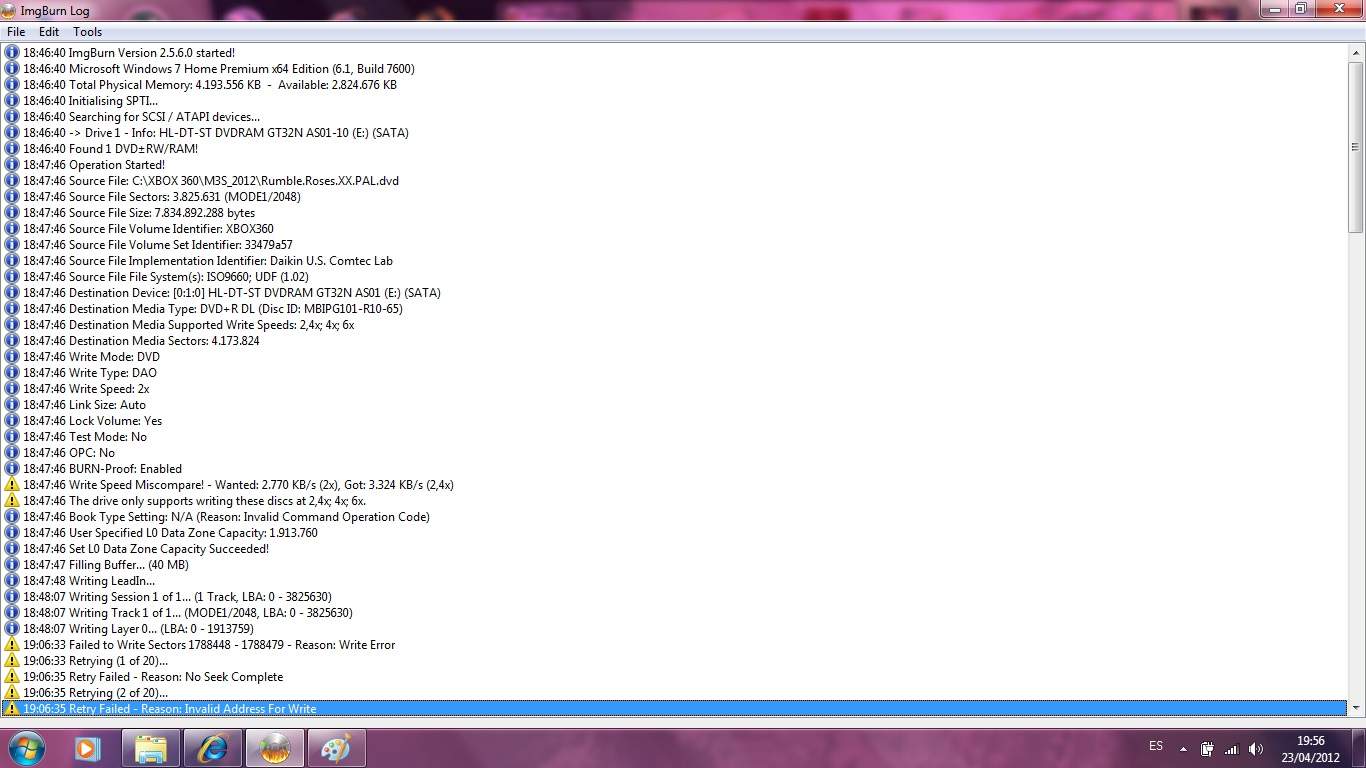Open Internet Explorer from the taskbar
This screenshot has height=768, width=1366.
coord(213,748)
